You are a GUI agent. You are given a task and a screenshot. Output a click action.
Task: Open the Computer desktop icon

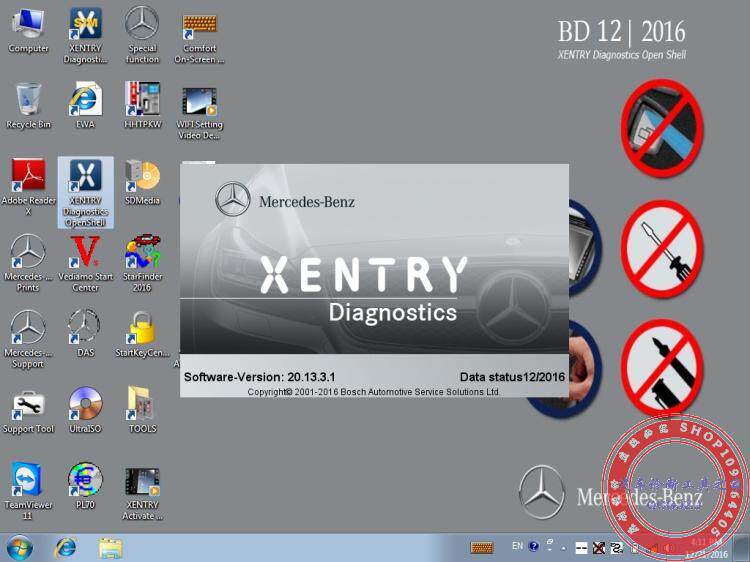(28, 30)
